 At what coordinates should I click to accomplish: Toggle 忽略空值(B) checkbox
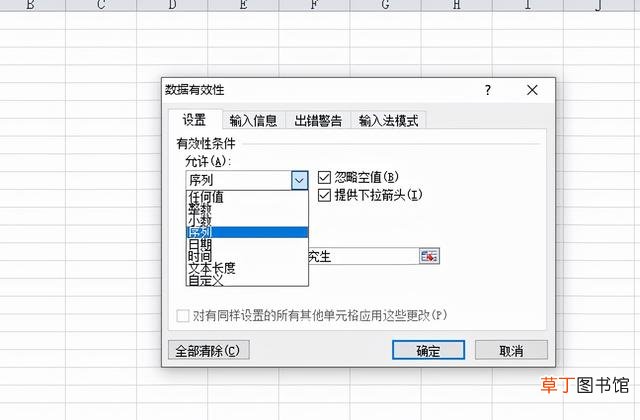(x=324, y=177)
